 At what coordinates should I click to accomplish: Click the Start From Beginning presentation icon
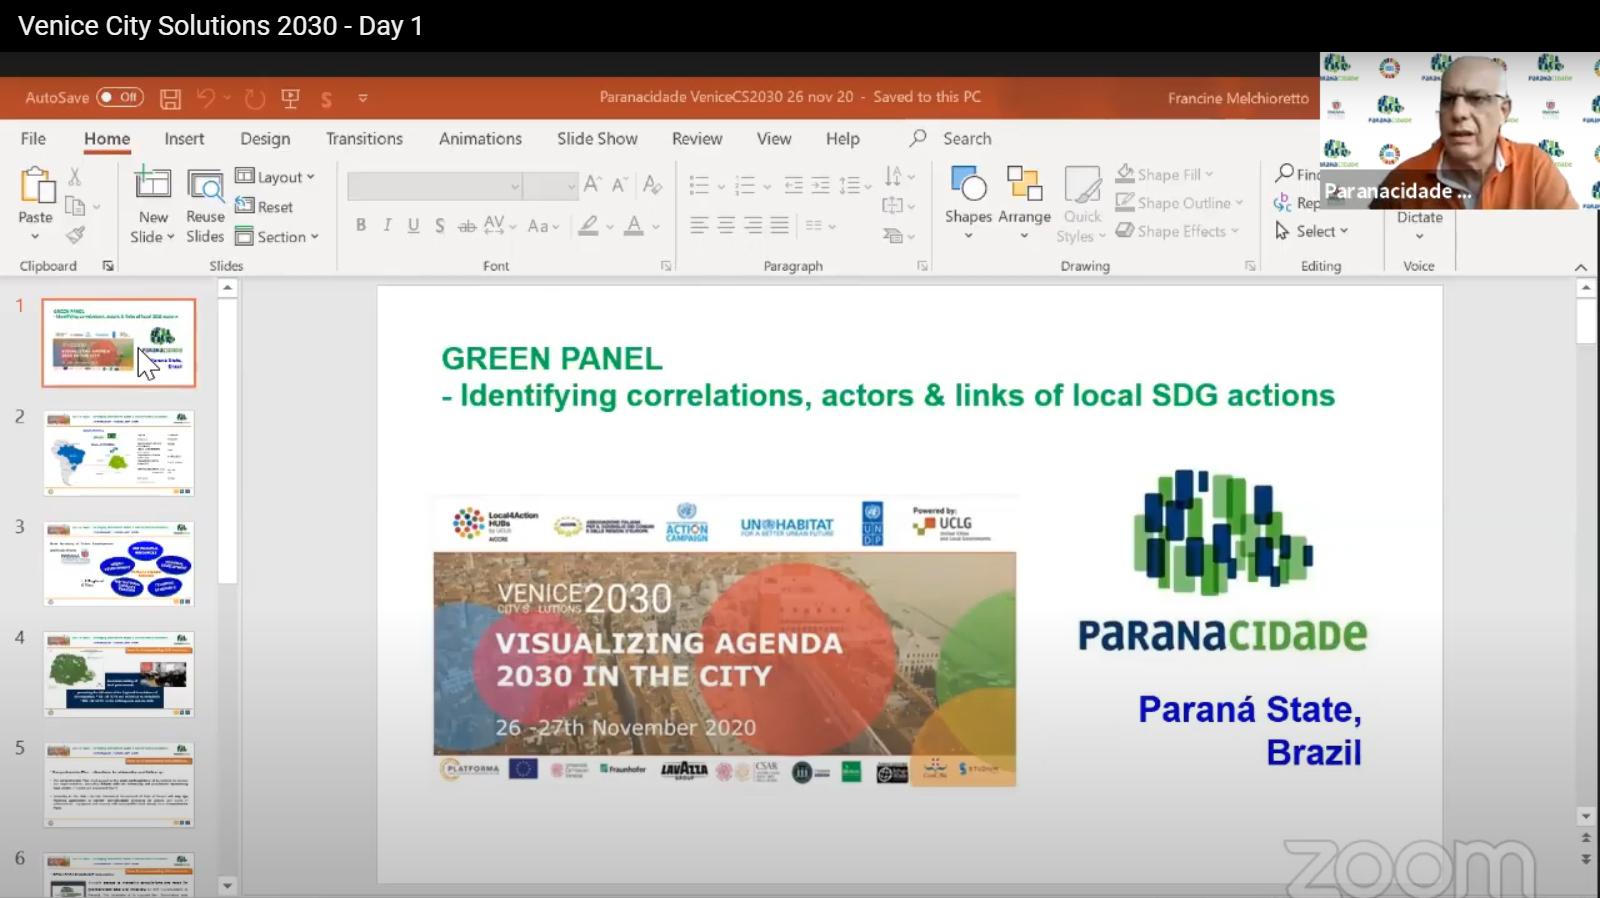pyautogui.click(x=291, y=98)
